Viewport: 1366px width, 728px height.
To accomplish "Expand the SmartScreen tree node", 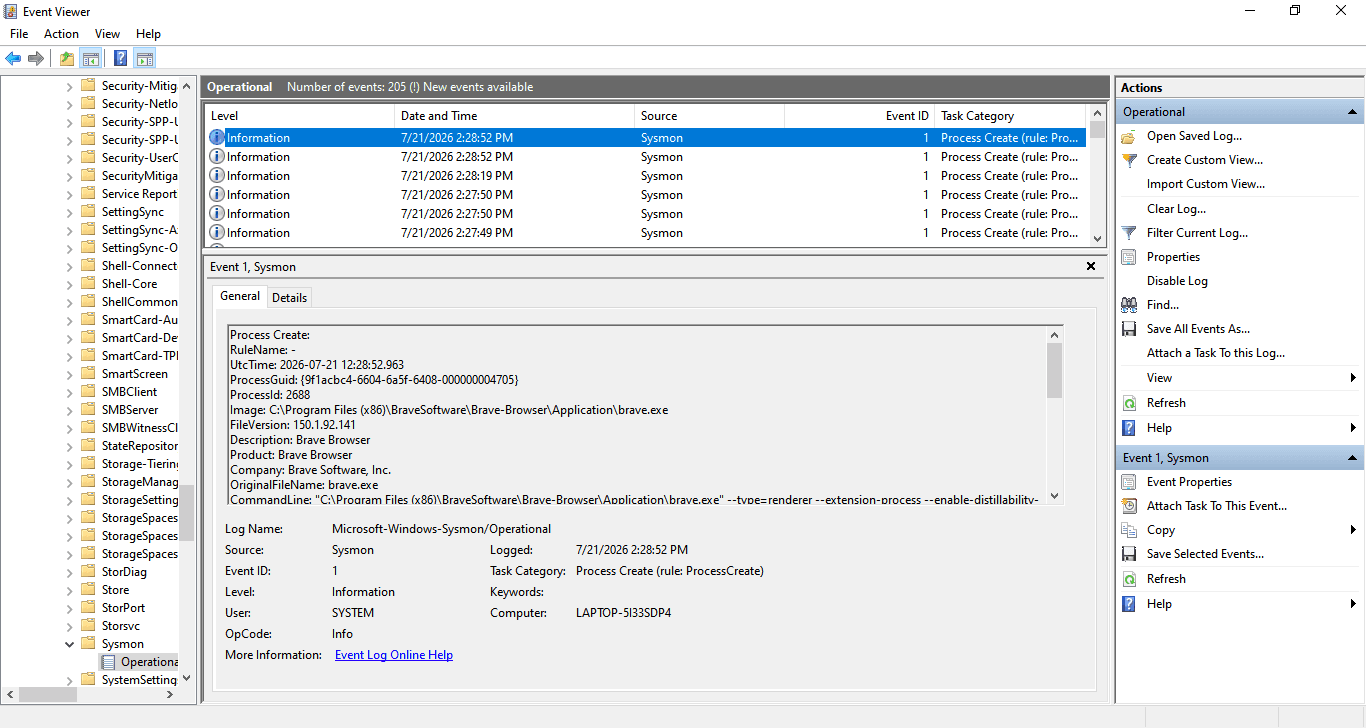I will [70, 374].
